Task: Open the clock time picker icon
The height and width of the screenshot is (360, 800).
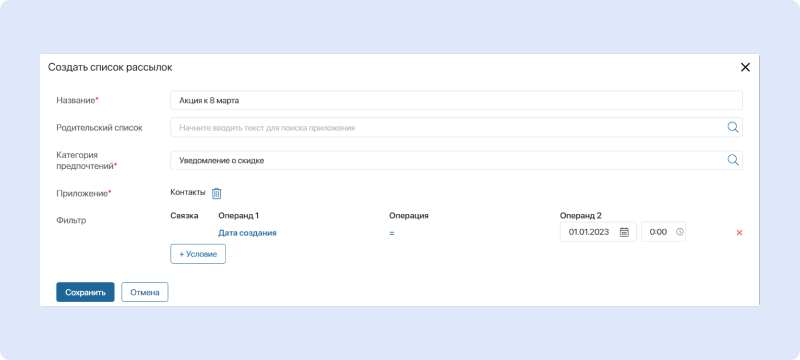Action: [x=679, y=232]
